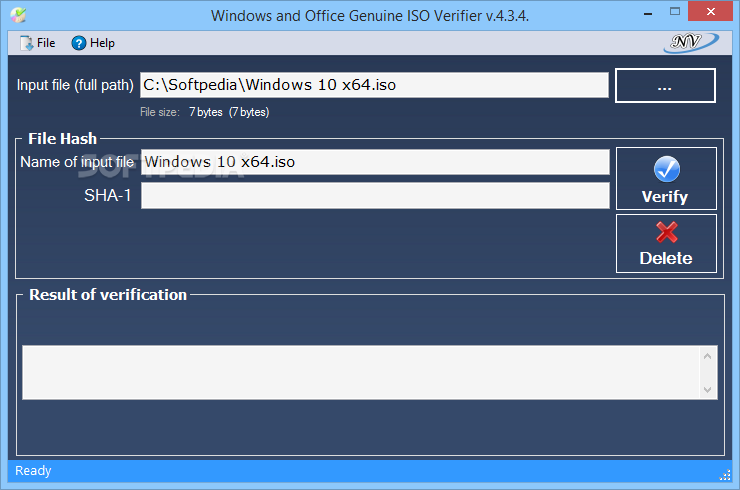The width and height of the screenshot is (740, 490).
Task: Click the Name of input file field
Action: pyautogui.click(x=375, y=162)
